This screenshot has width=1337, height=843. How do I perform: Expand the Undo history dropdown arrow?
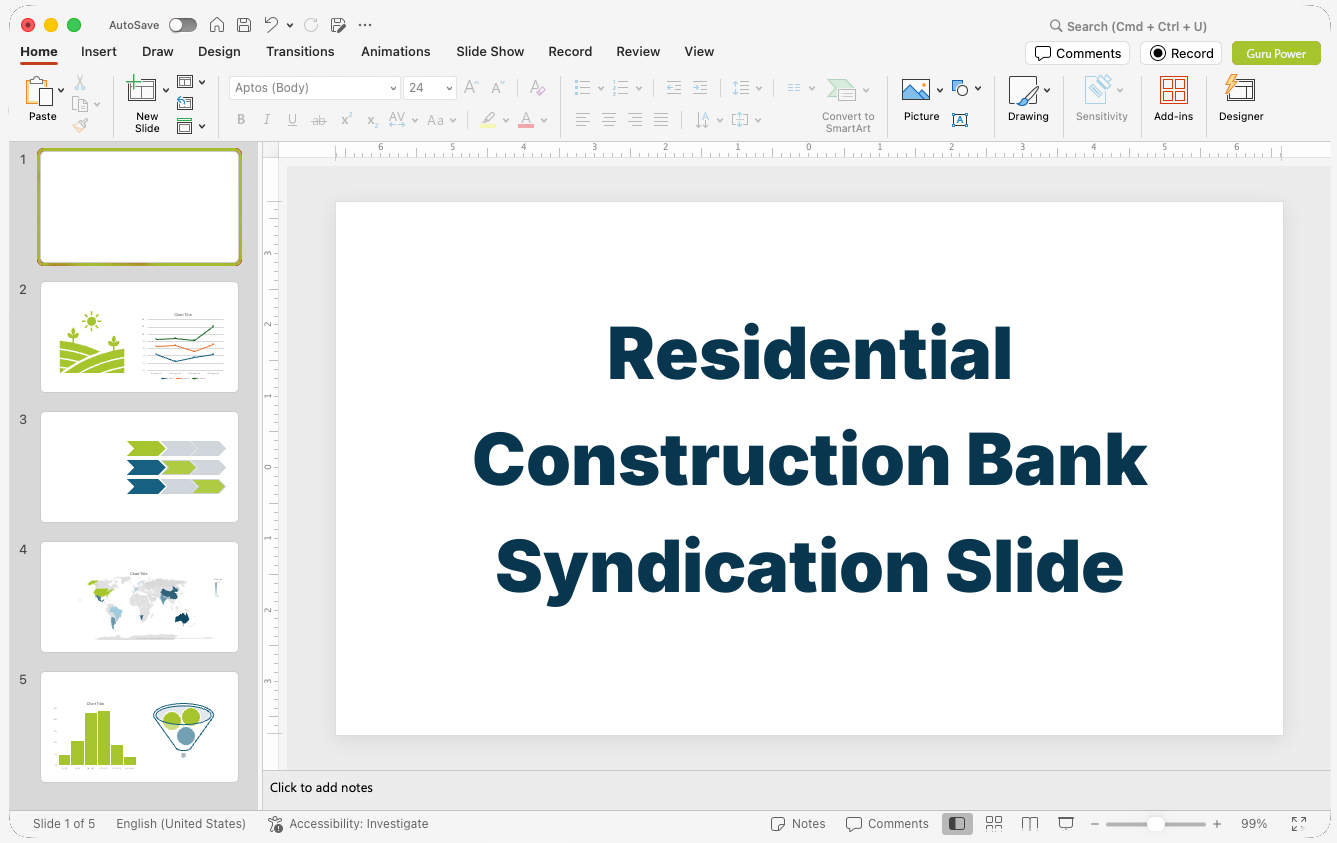pyautogui.click(x=290, y=25)
